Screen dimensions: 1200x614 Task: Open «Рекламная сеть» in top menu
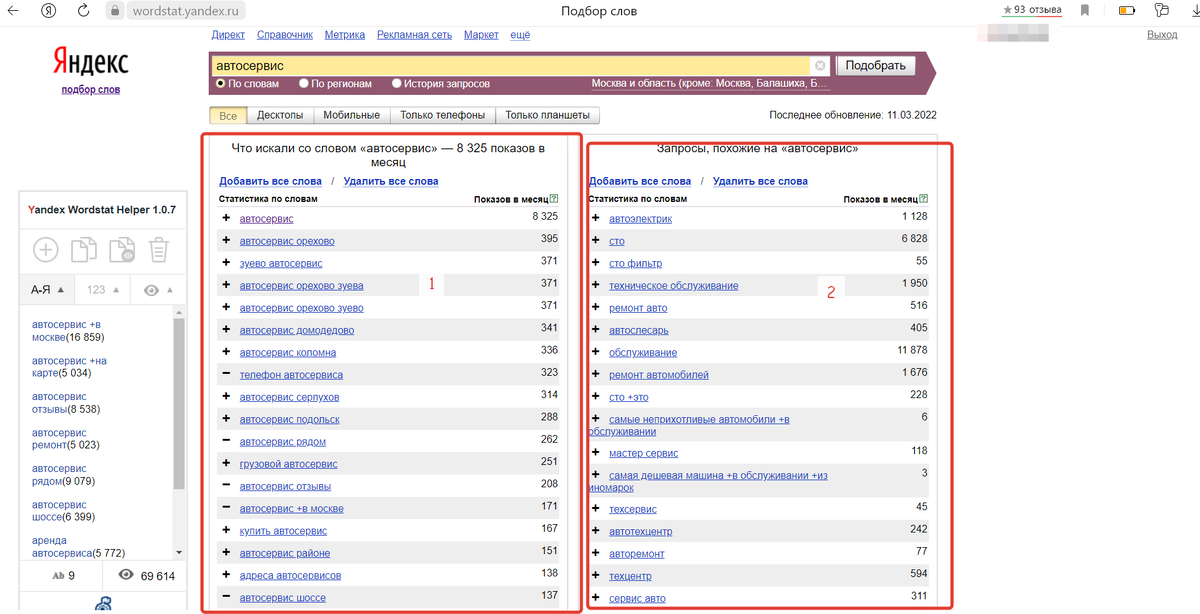[x=414, y=35]
